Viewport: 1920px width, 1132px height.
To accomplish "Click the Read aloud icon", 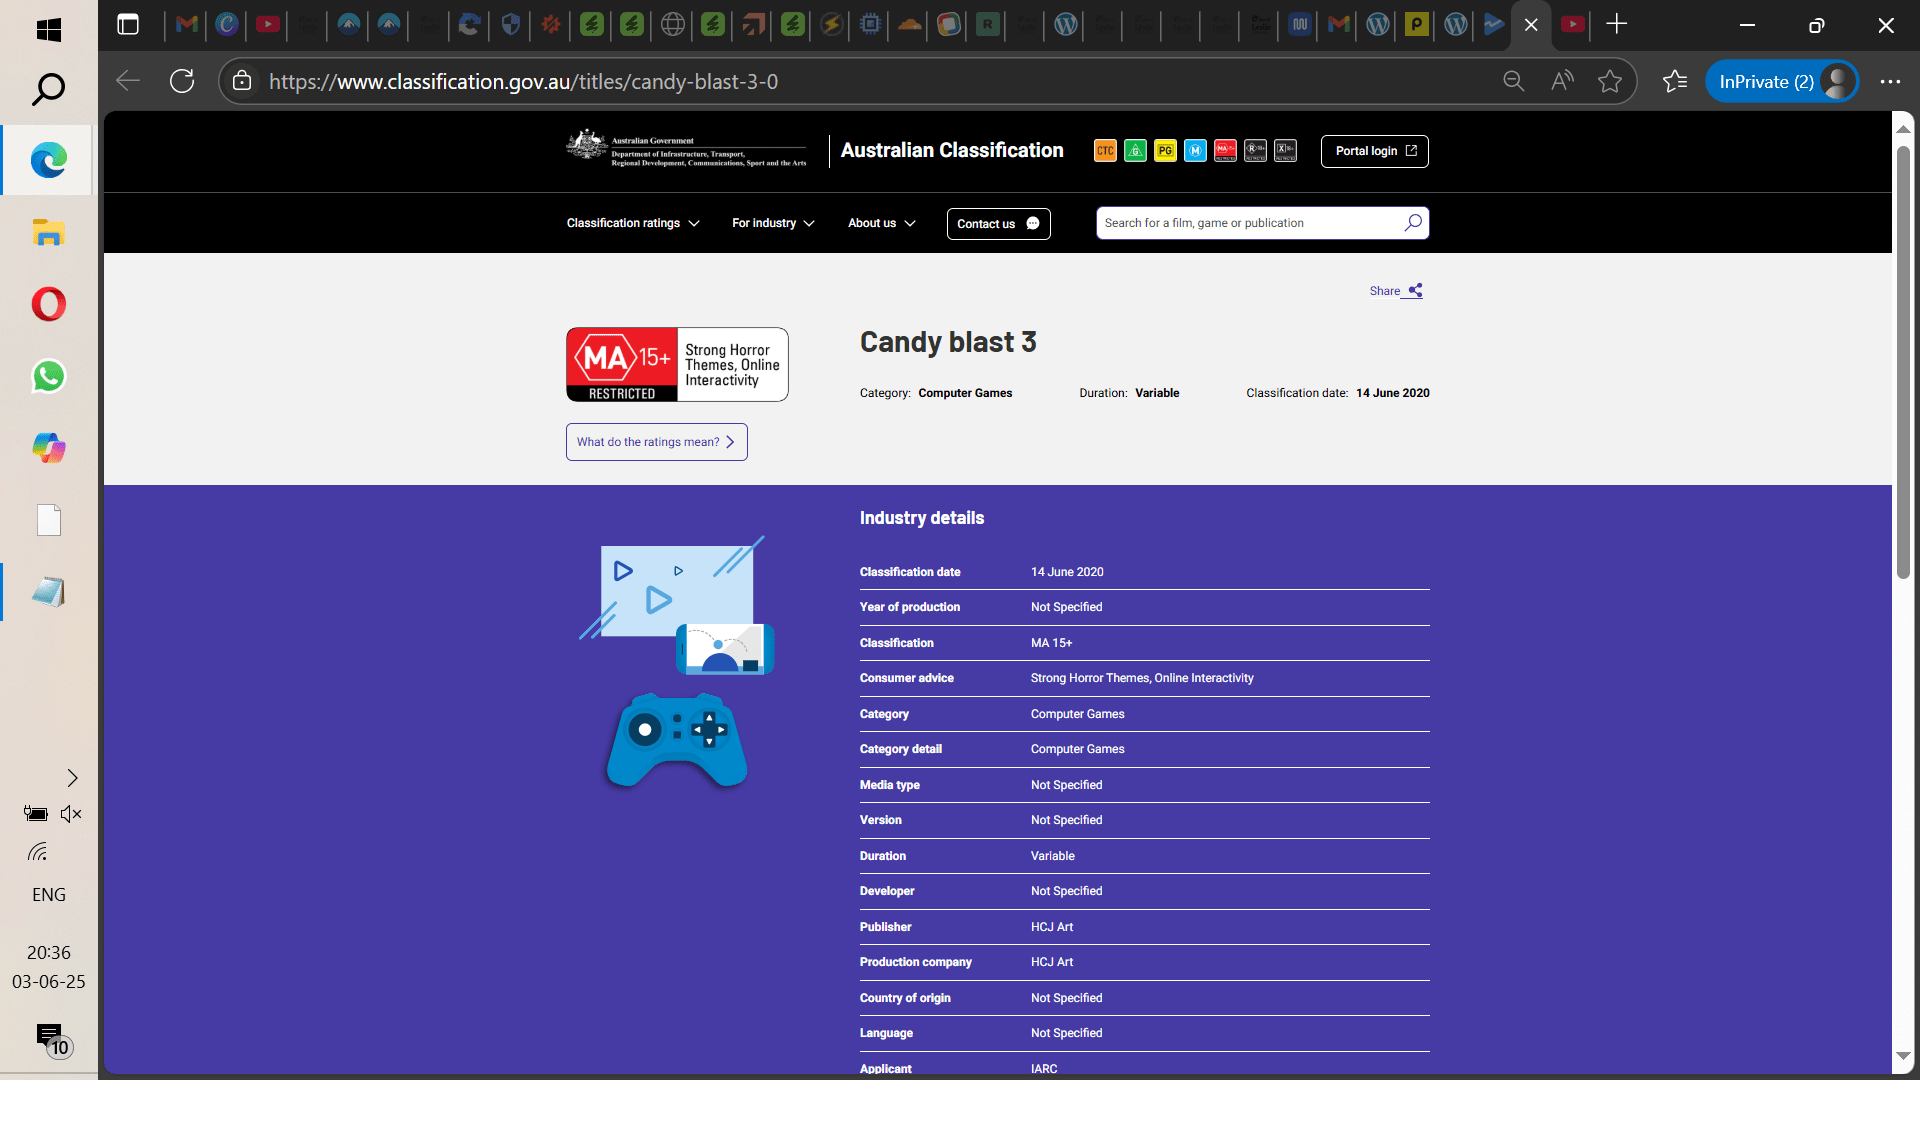I will pyautogui.click(x=1562, y=81).
